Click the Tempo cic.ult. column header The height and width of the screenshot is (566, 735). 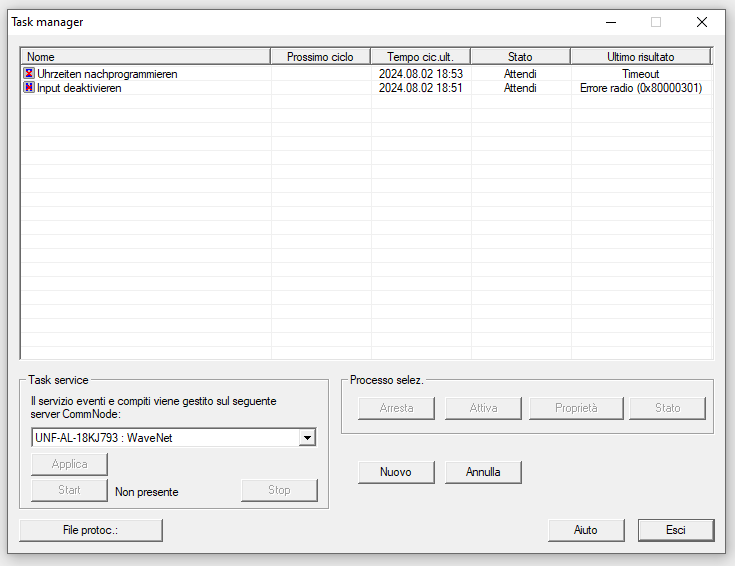pos(420,57)
